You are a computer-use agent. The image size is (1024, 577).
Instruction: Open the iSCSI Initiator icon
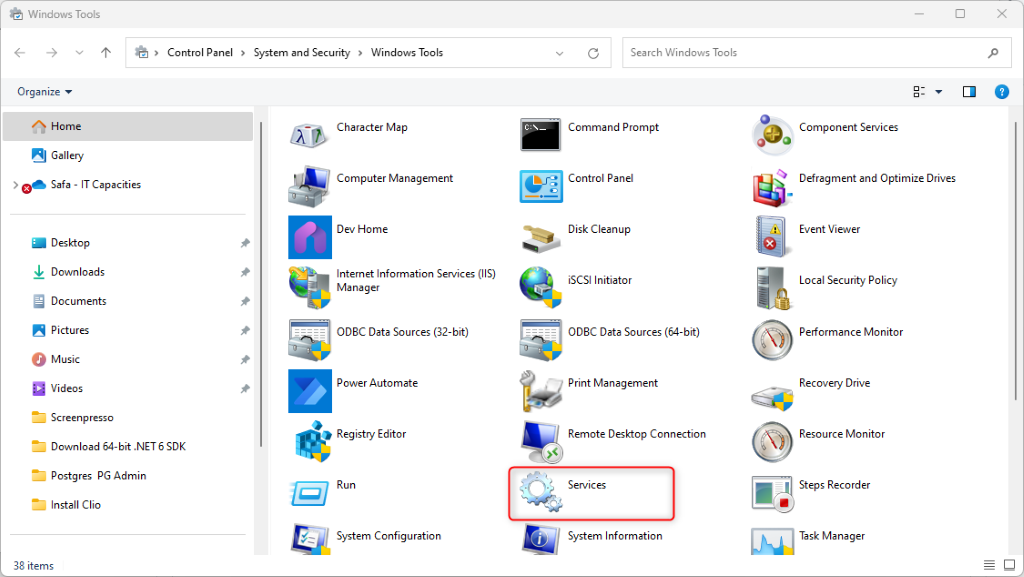coord(541,288)
